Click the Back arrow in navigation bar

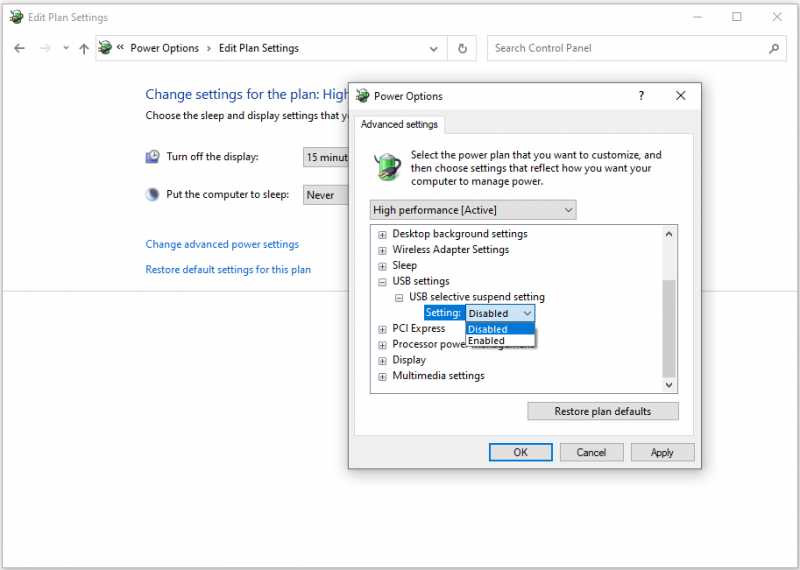(x=19, y=48)
